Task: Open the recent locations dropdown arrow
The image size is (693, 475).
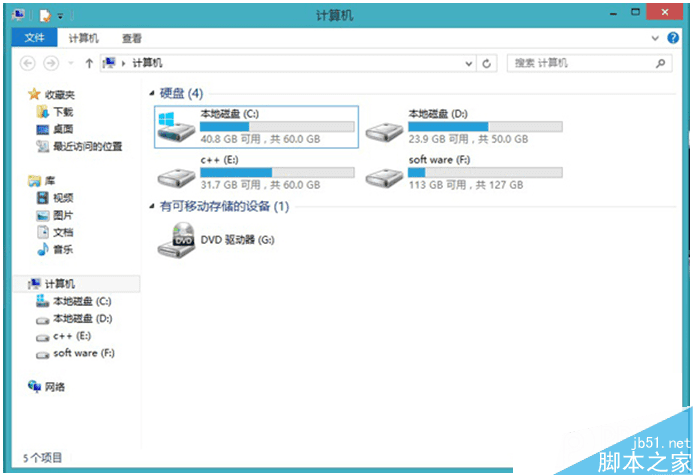Action: point(71,63)
